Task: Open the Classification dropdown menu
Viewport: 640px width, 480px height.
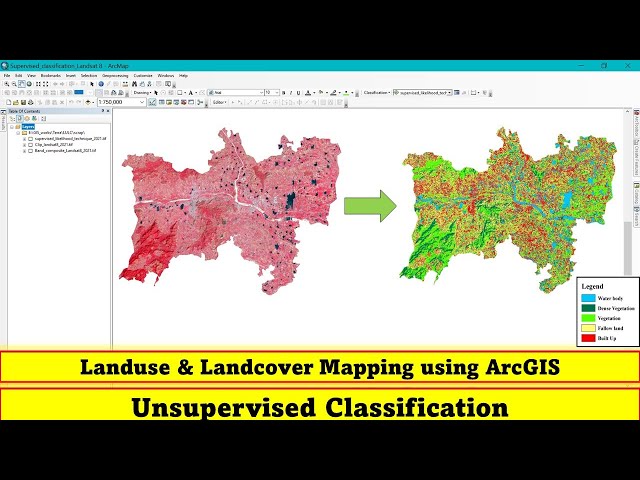Action: point(377,93)
